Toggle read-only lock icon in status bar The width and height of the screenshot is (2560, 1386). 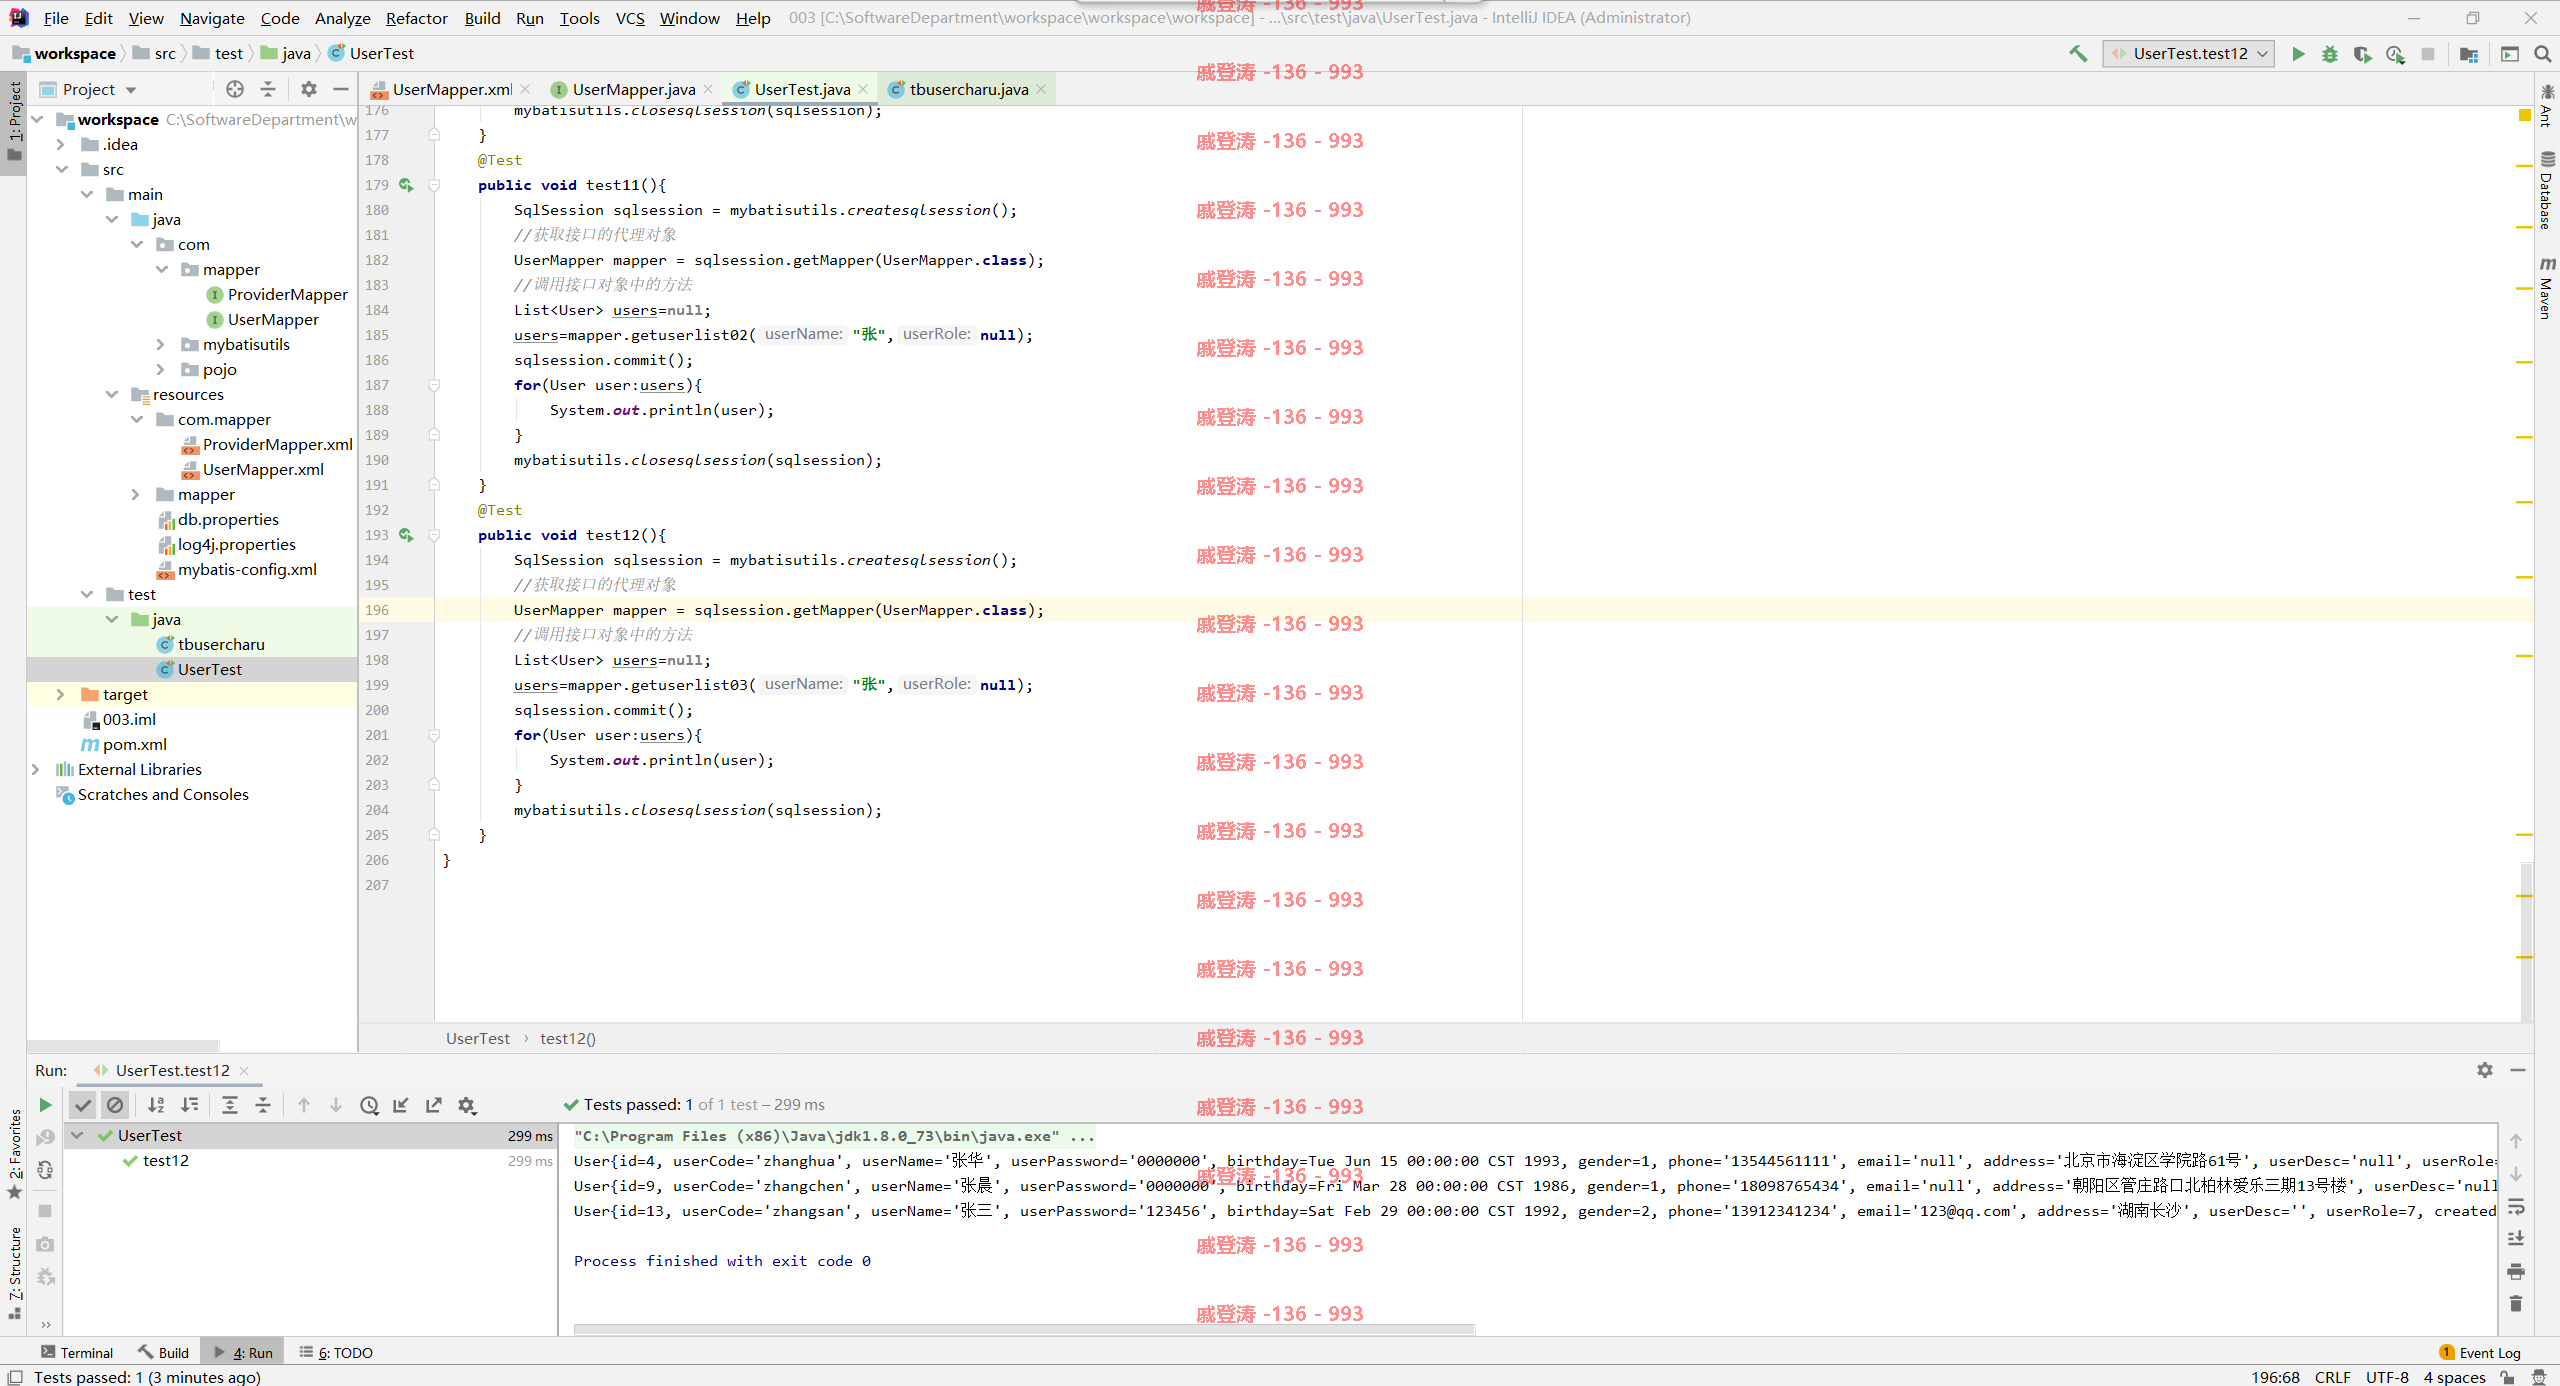click(x=2507, y=1377)
